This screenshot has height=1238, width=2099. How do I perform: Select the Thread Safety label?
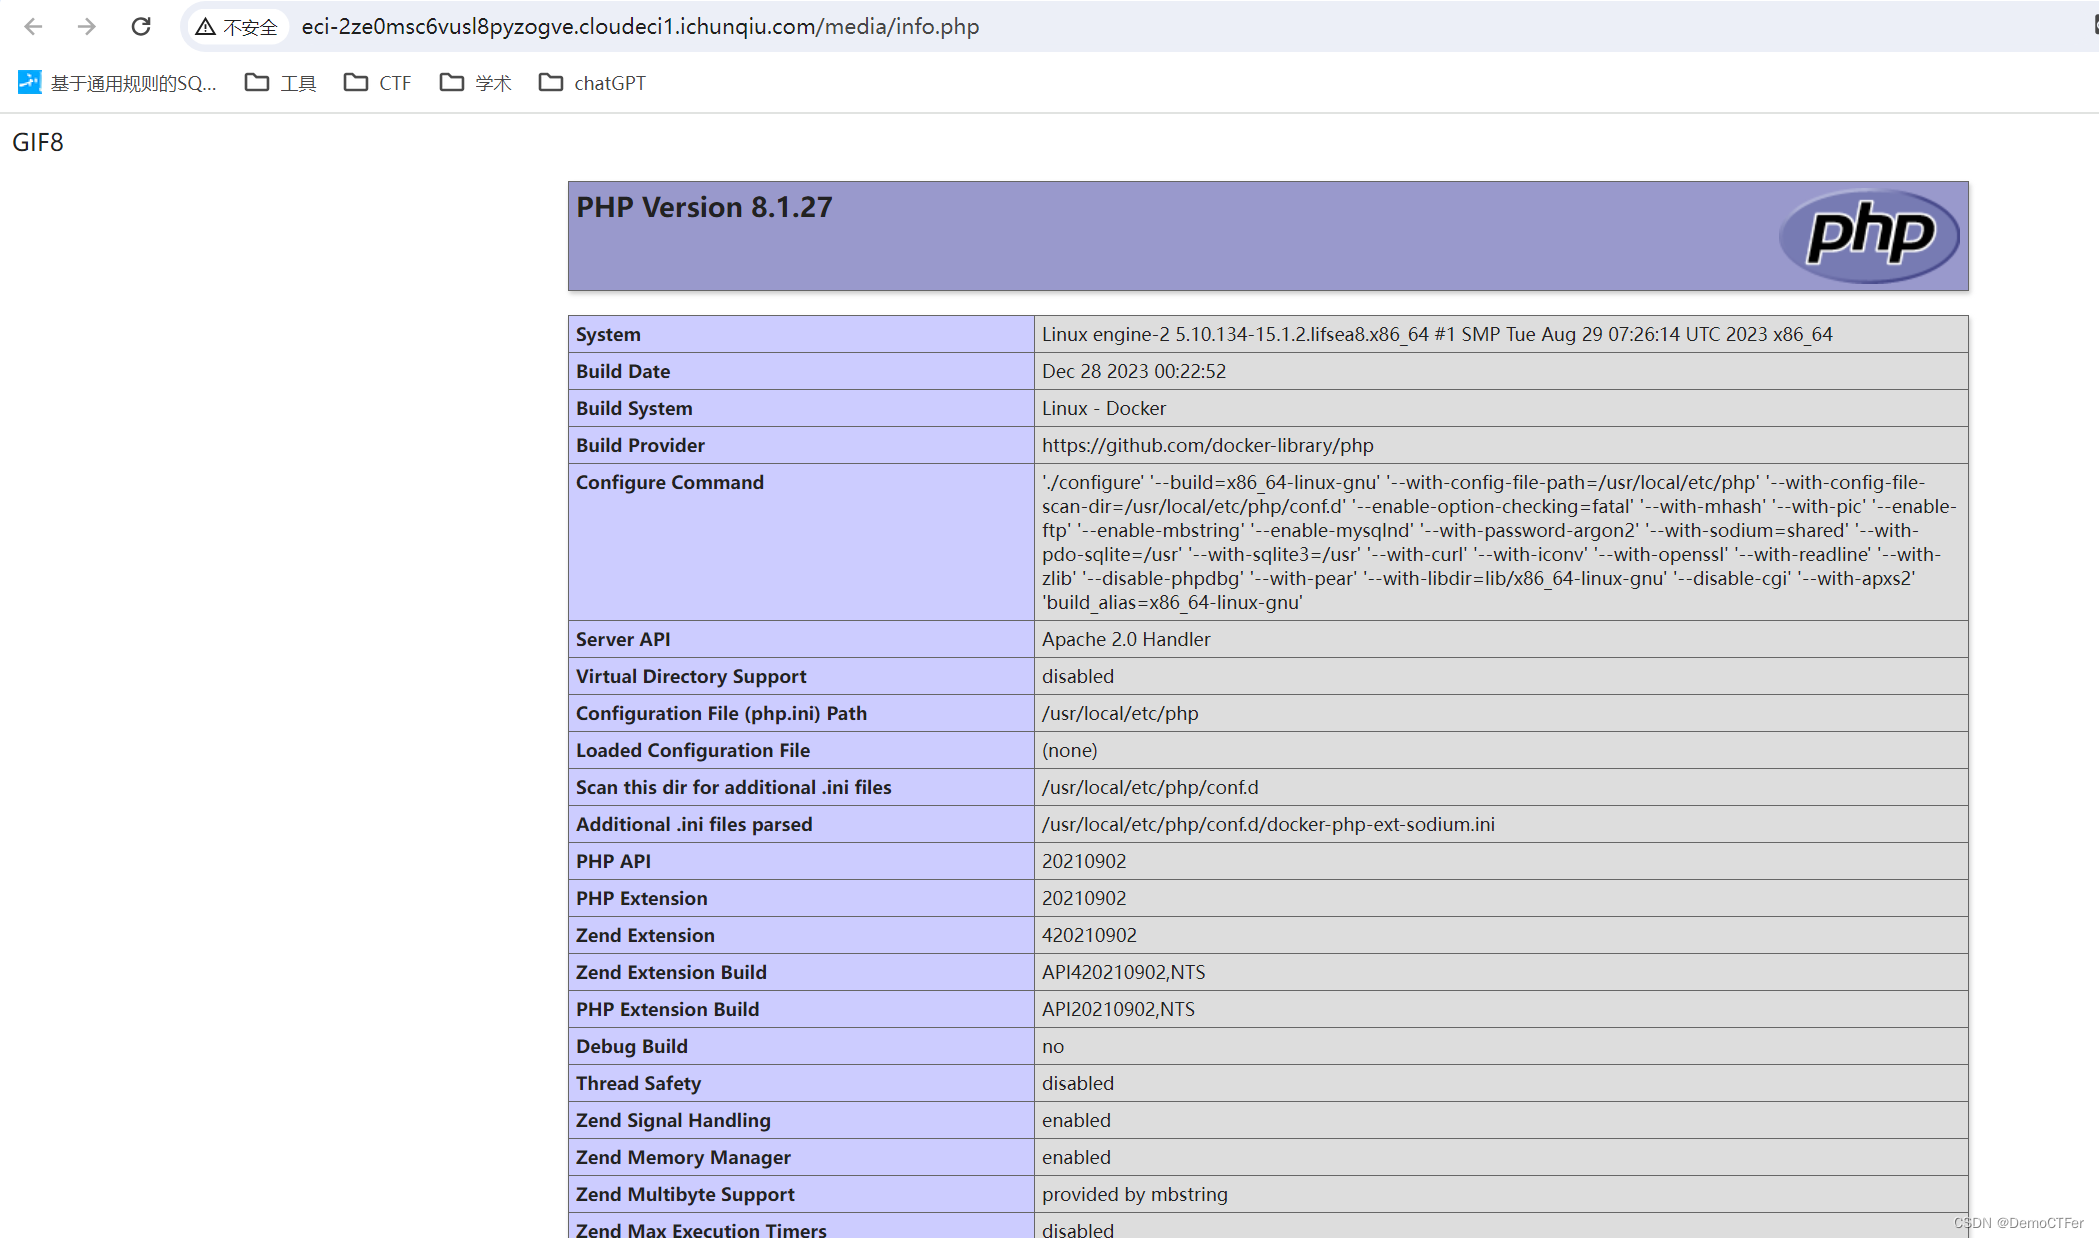pos(638,1083)
